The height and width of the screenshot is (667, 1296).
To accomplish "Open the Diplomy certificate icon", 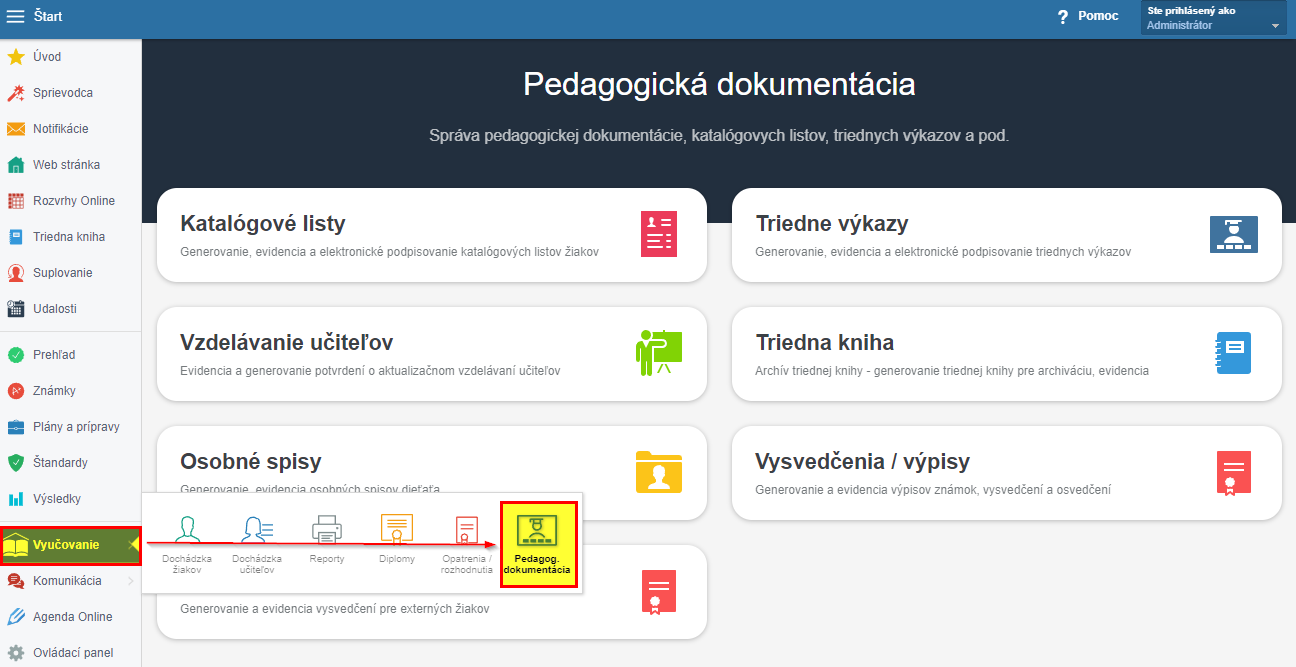I will (x=397, y=529).
